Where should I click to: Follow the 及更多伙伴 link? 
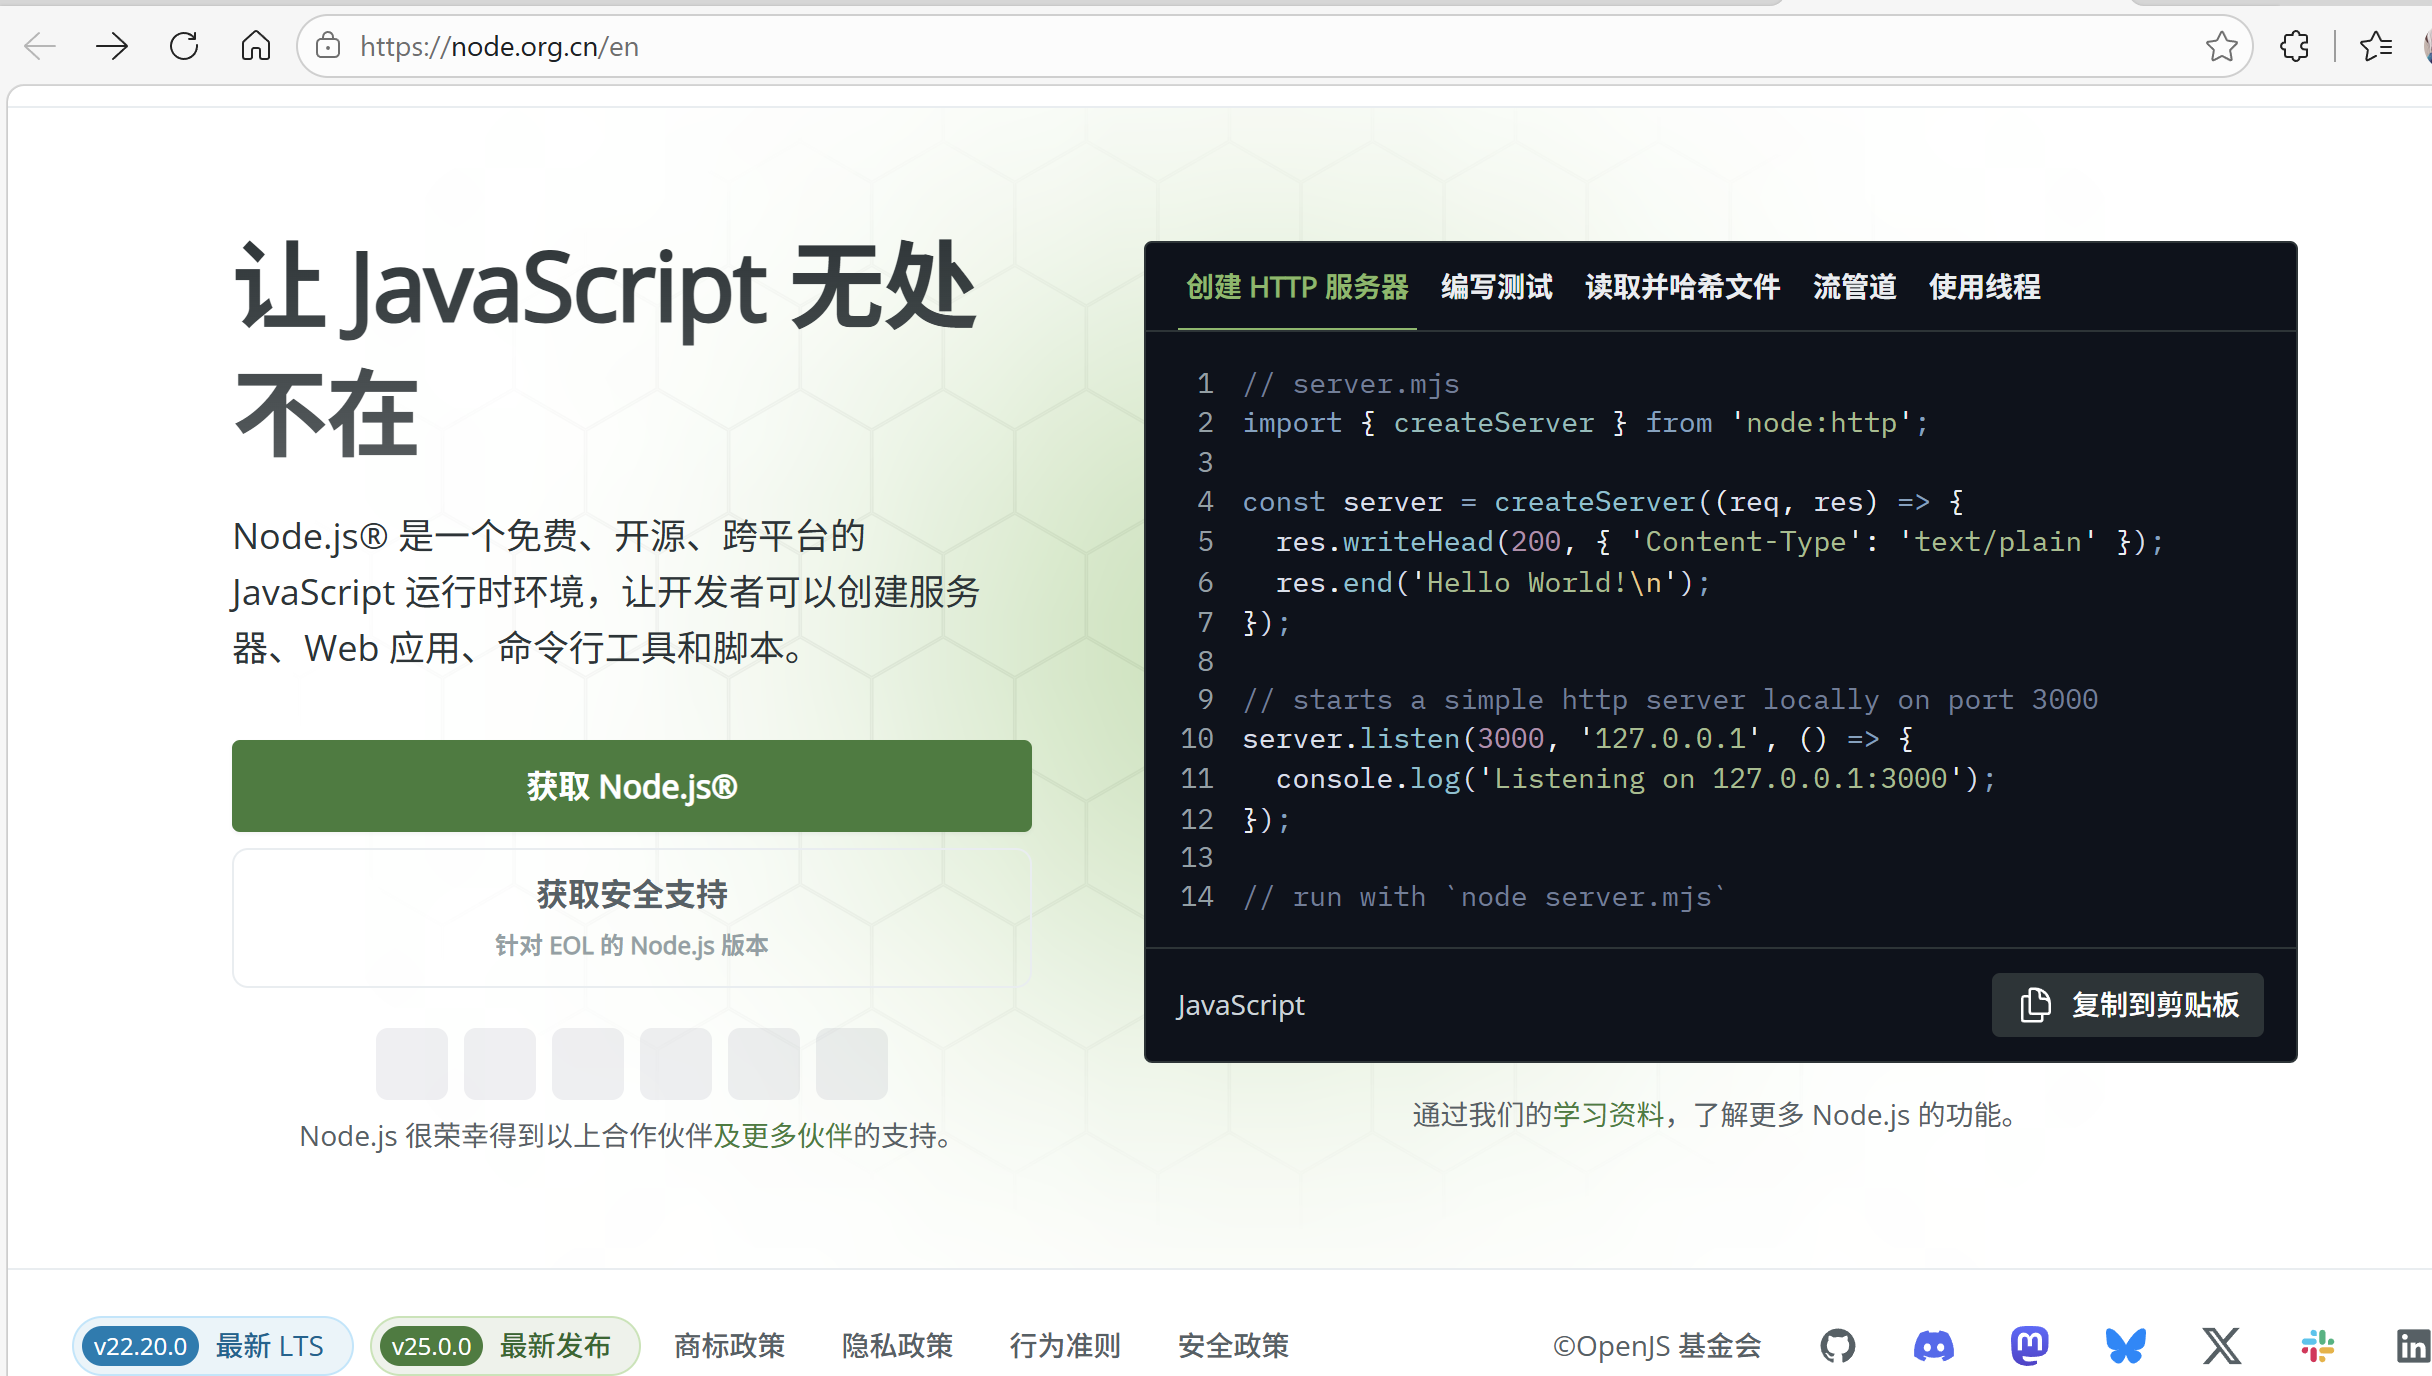(x=783, y=1136)
